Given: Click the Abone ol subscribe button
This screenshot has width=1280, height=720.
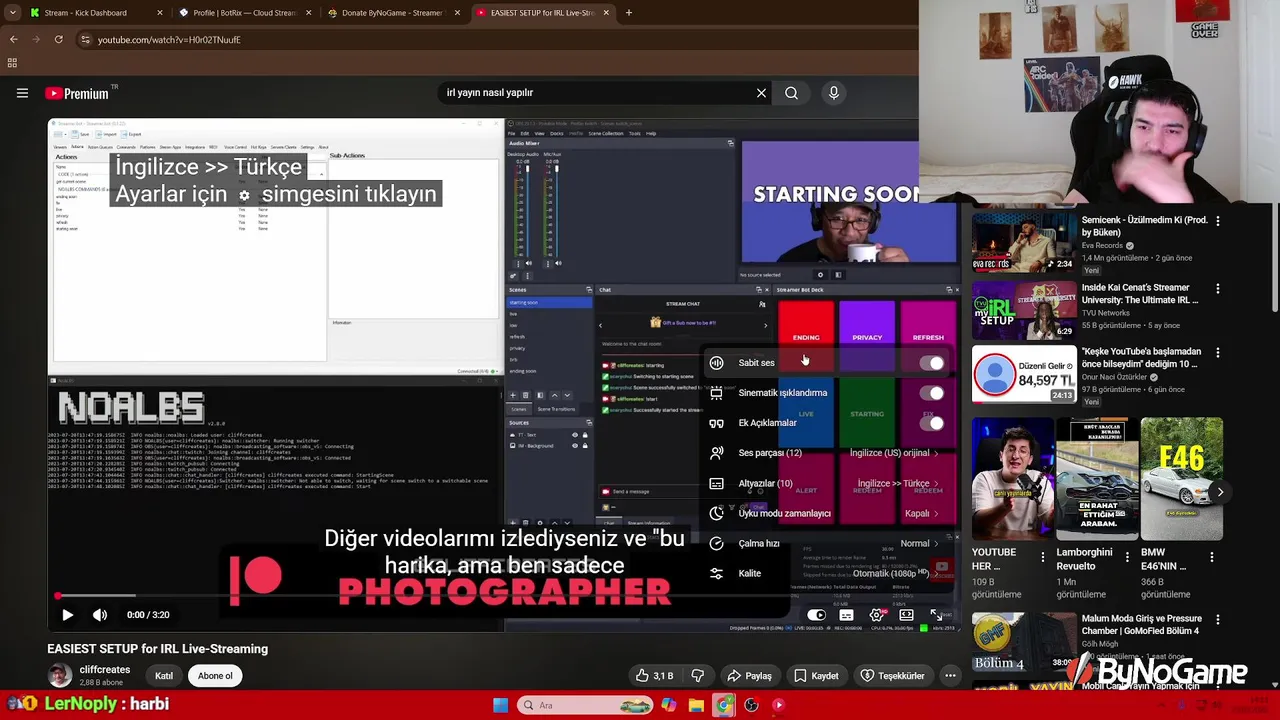Looking at the screenshot, I should pos(215,676).
